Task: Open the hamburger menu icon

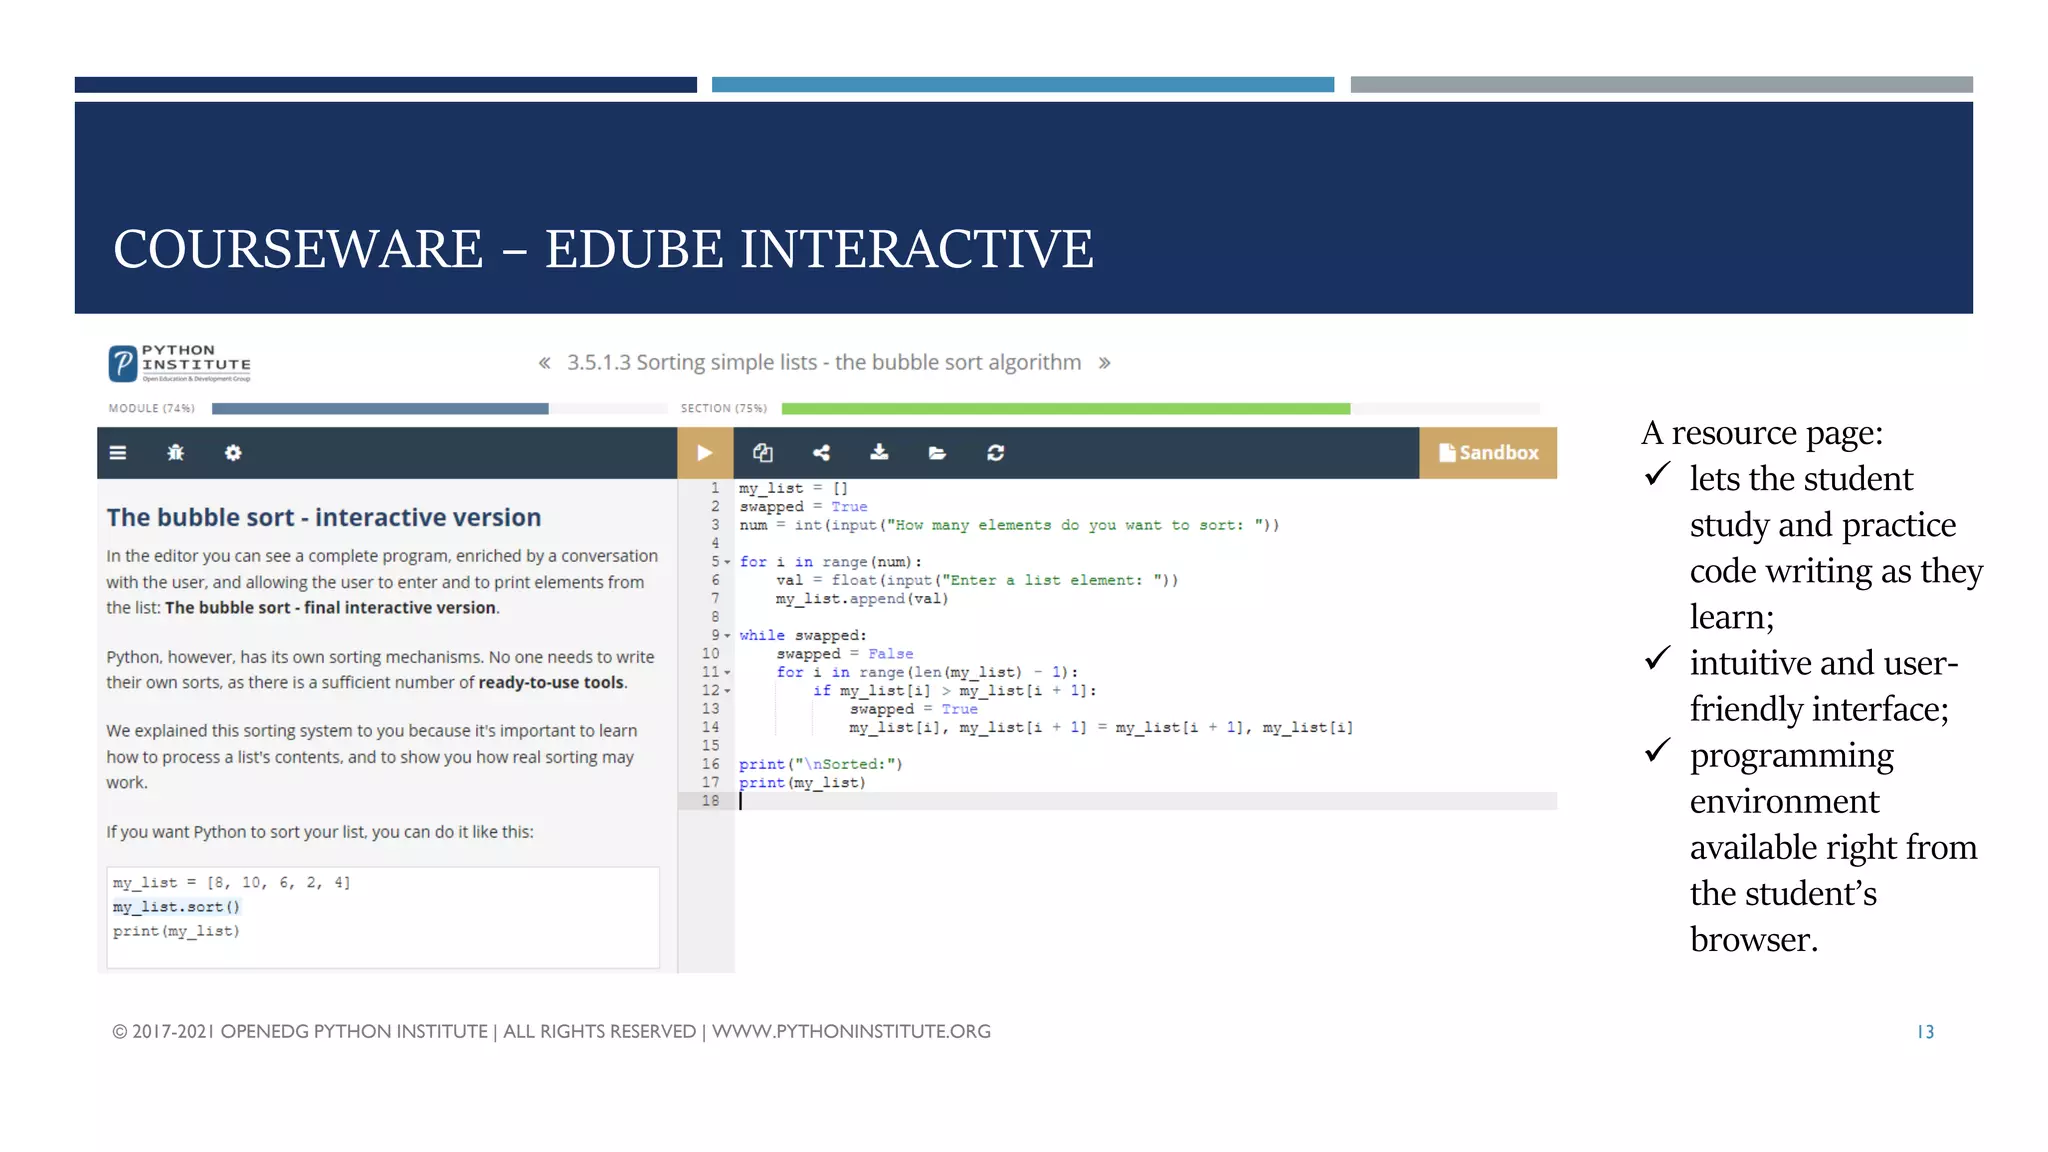Action: pos(118,453)
